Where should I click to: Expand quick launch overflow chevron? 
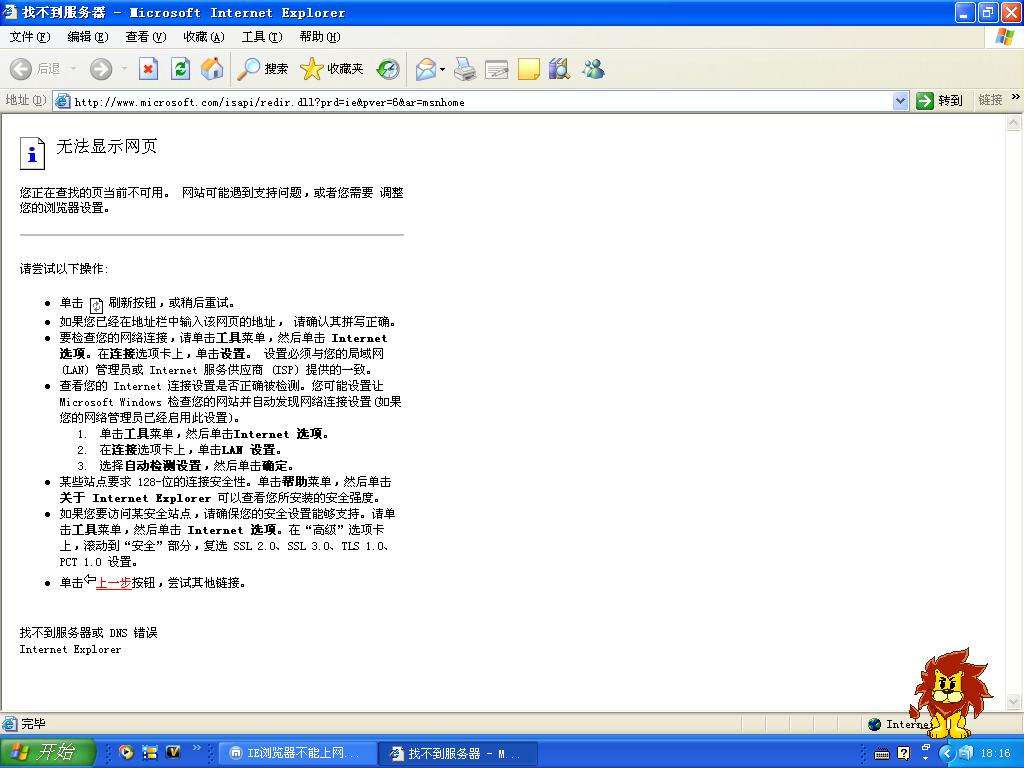(197, 748)
